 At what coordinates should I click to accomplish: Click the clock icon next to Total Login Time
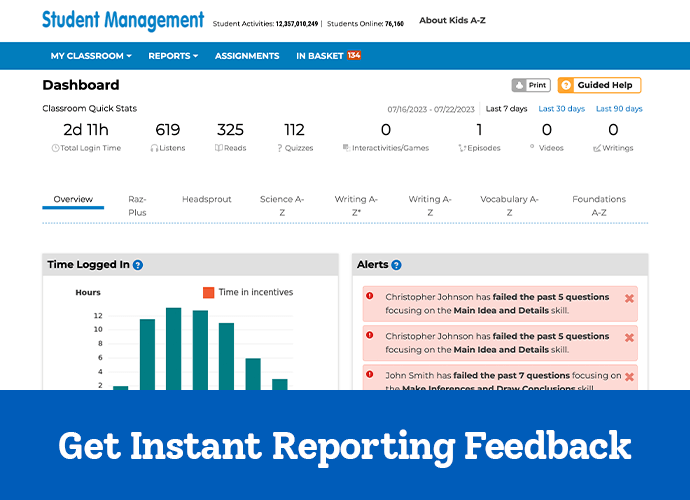[55, 148]
